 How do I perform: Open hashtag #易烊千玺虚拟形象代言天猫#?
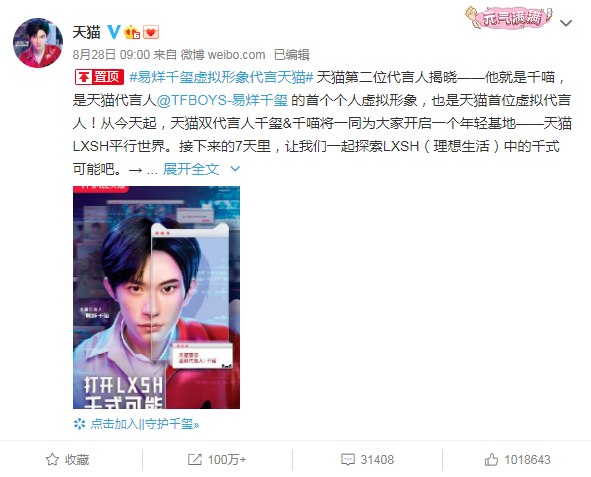pyautogui.click(x=221, y=78)
